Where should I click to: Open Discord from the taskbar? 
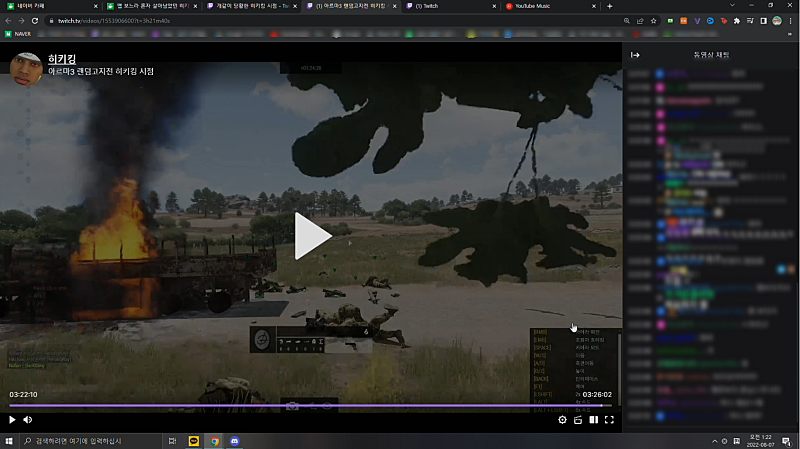point(235,441)
